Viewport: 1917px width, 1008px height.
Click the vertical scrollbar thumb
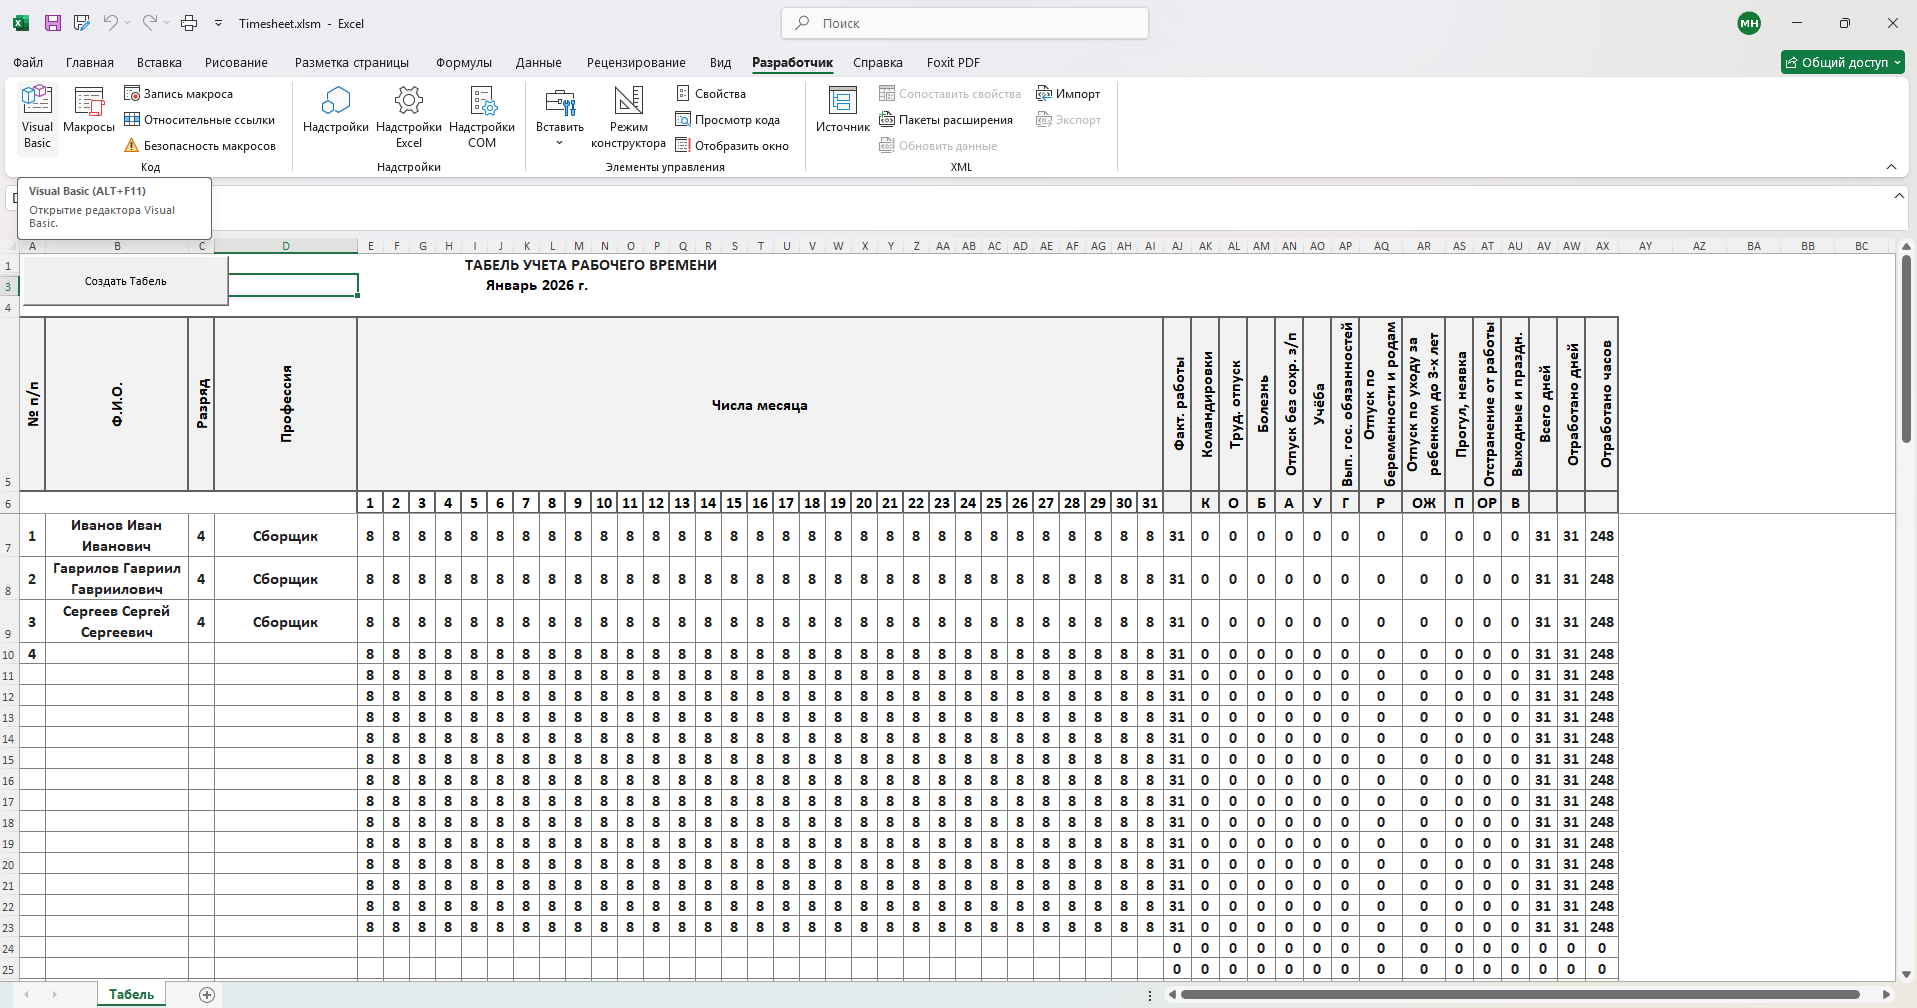(x=1906, y=348)
